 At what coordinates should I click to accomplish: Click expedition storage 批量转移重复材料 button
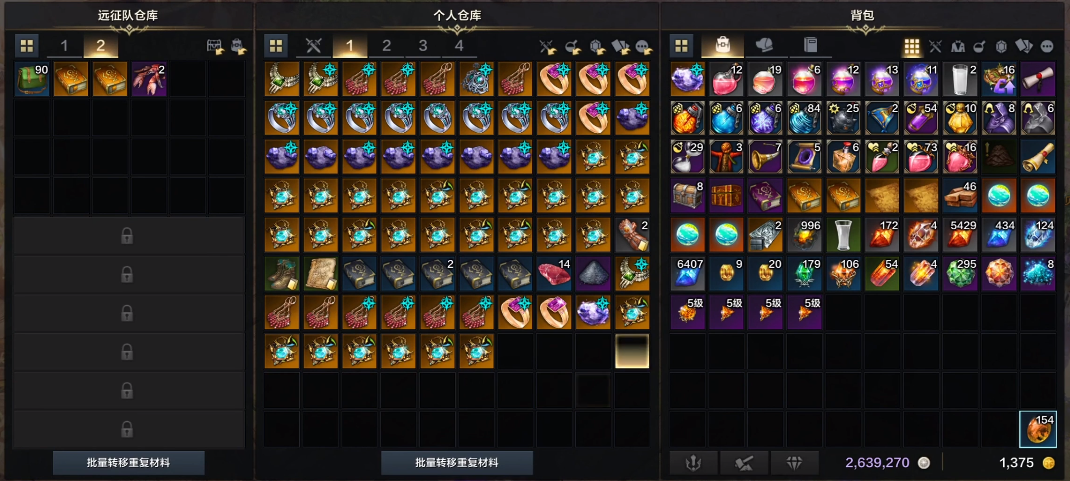coord(128,463)
